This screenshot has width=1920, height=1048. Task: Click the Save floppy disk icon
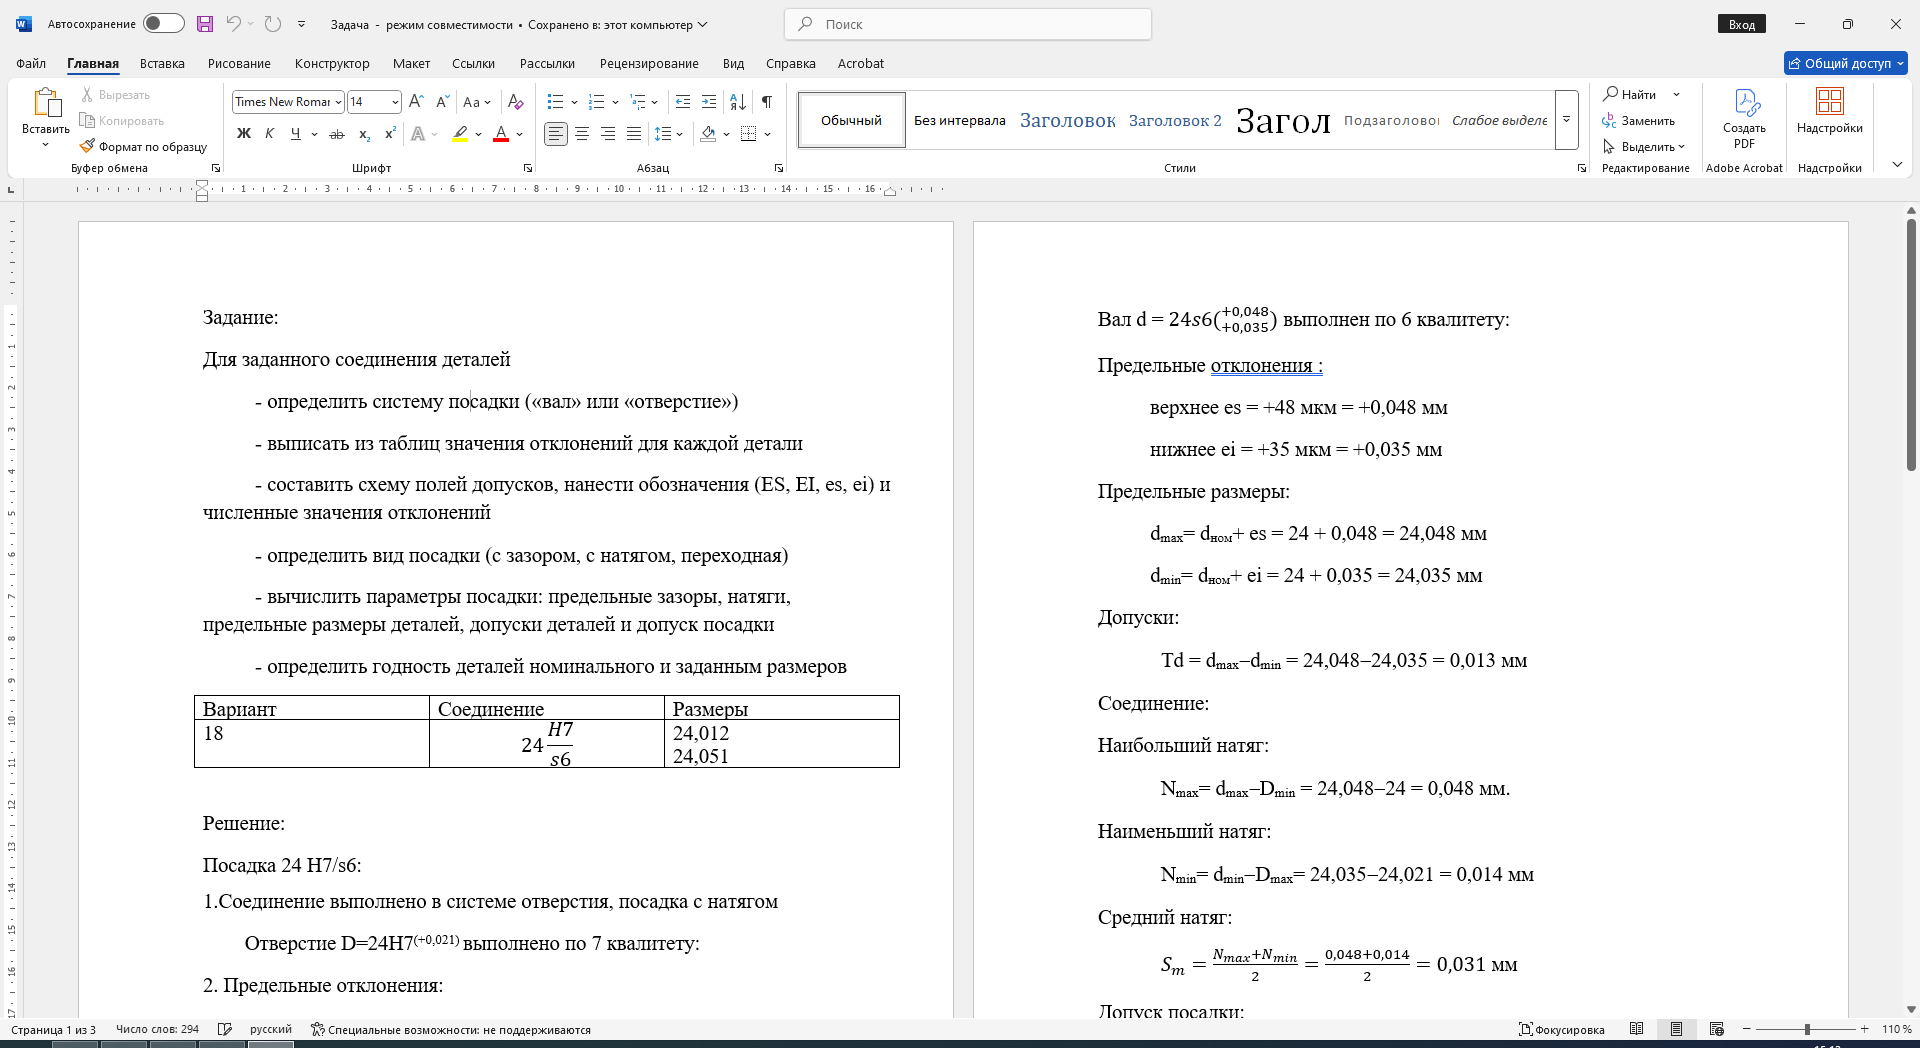tap(205, 24)
